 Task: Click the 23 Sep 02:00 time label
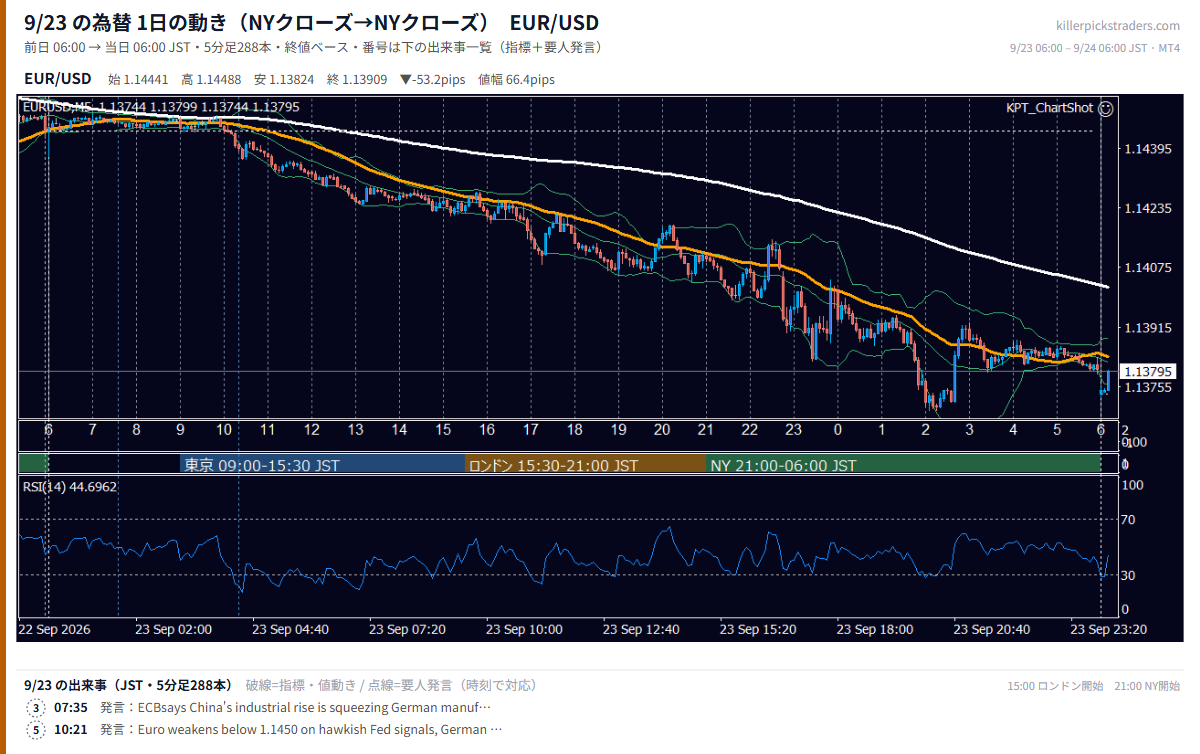pyautogui.click(x=174, y=629)
